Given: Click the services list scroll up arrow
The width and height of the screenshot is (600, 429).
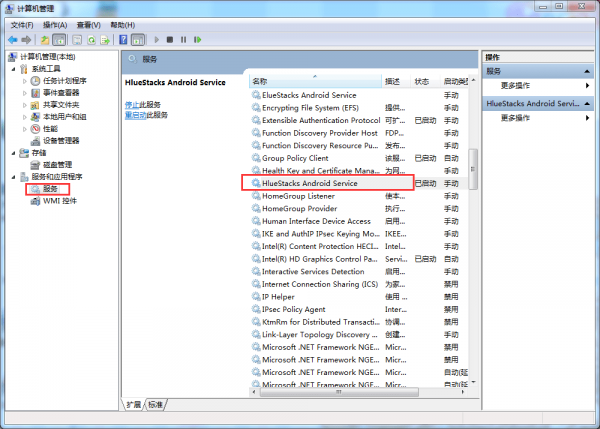Looking at the screenshot, I should [x=474, y=80].
